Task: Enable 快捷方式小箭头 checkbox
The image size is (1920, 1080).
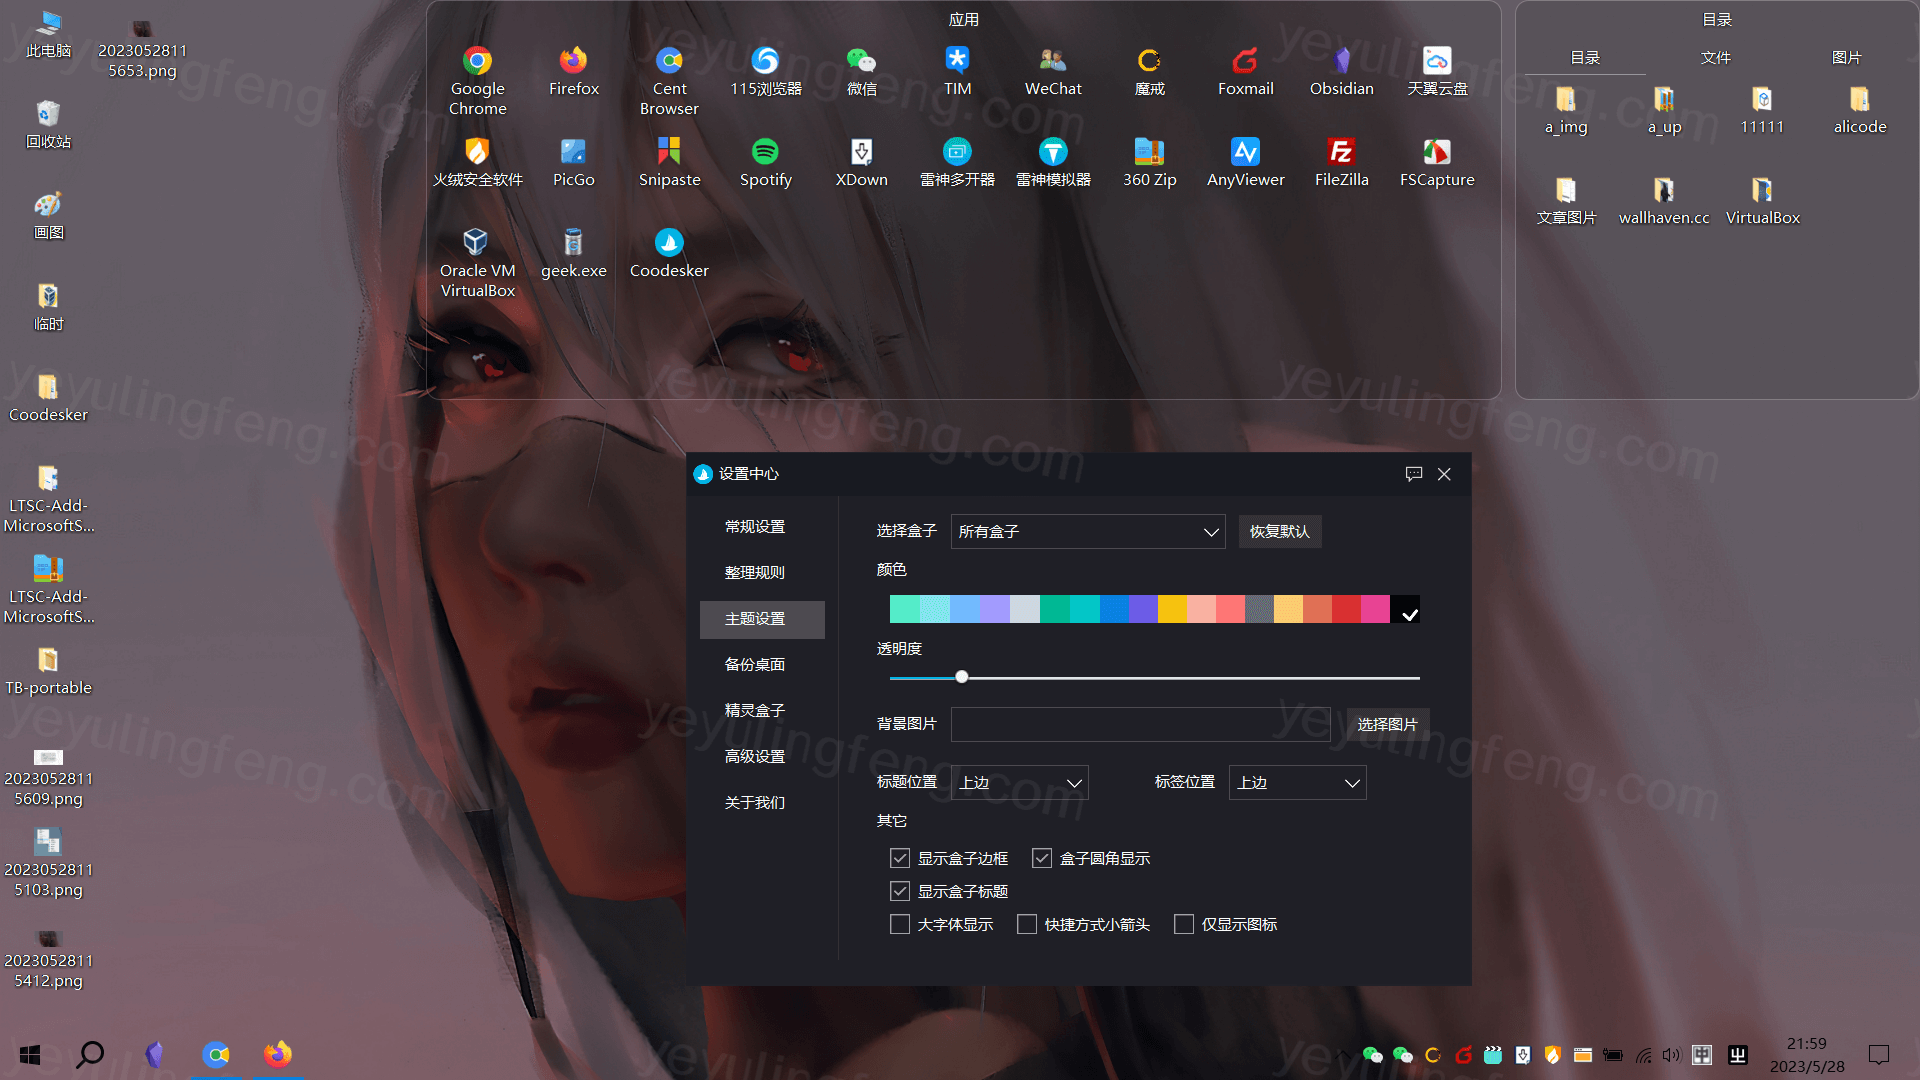Action: (1027, 924)
